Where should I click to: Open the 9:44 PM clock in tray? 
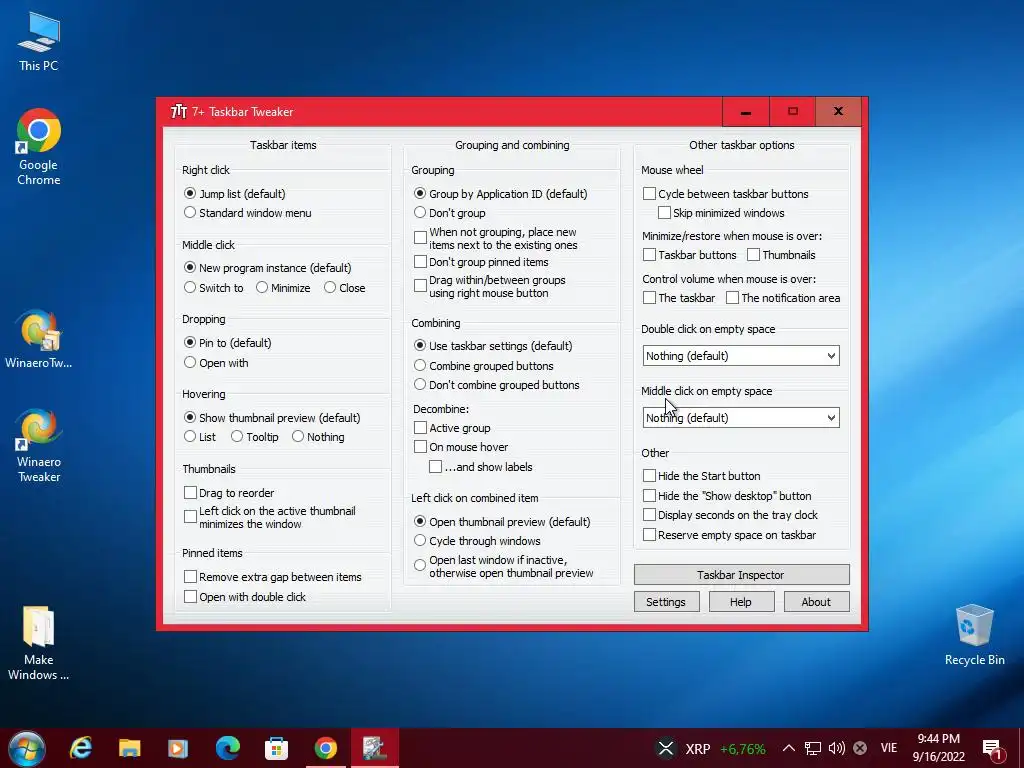pyautogui.click(x=938, y=748)
